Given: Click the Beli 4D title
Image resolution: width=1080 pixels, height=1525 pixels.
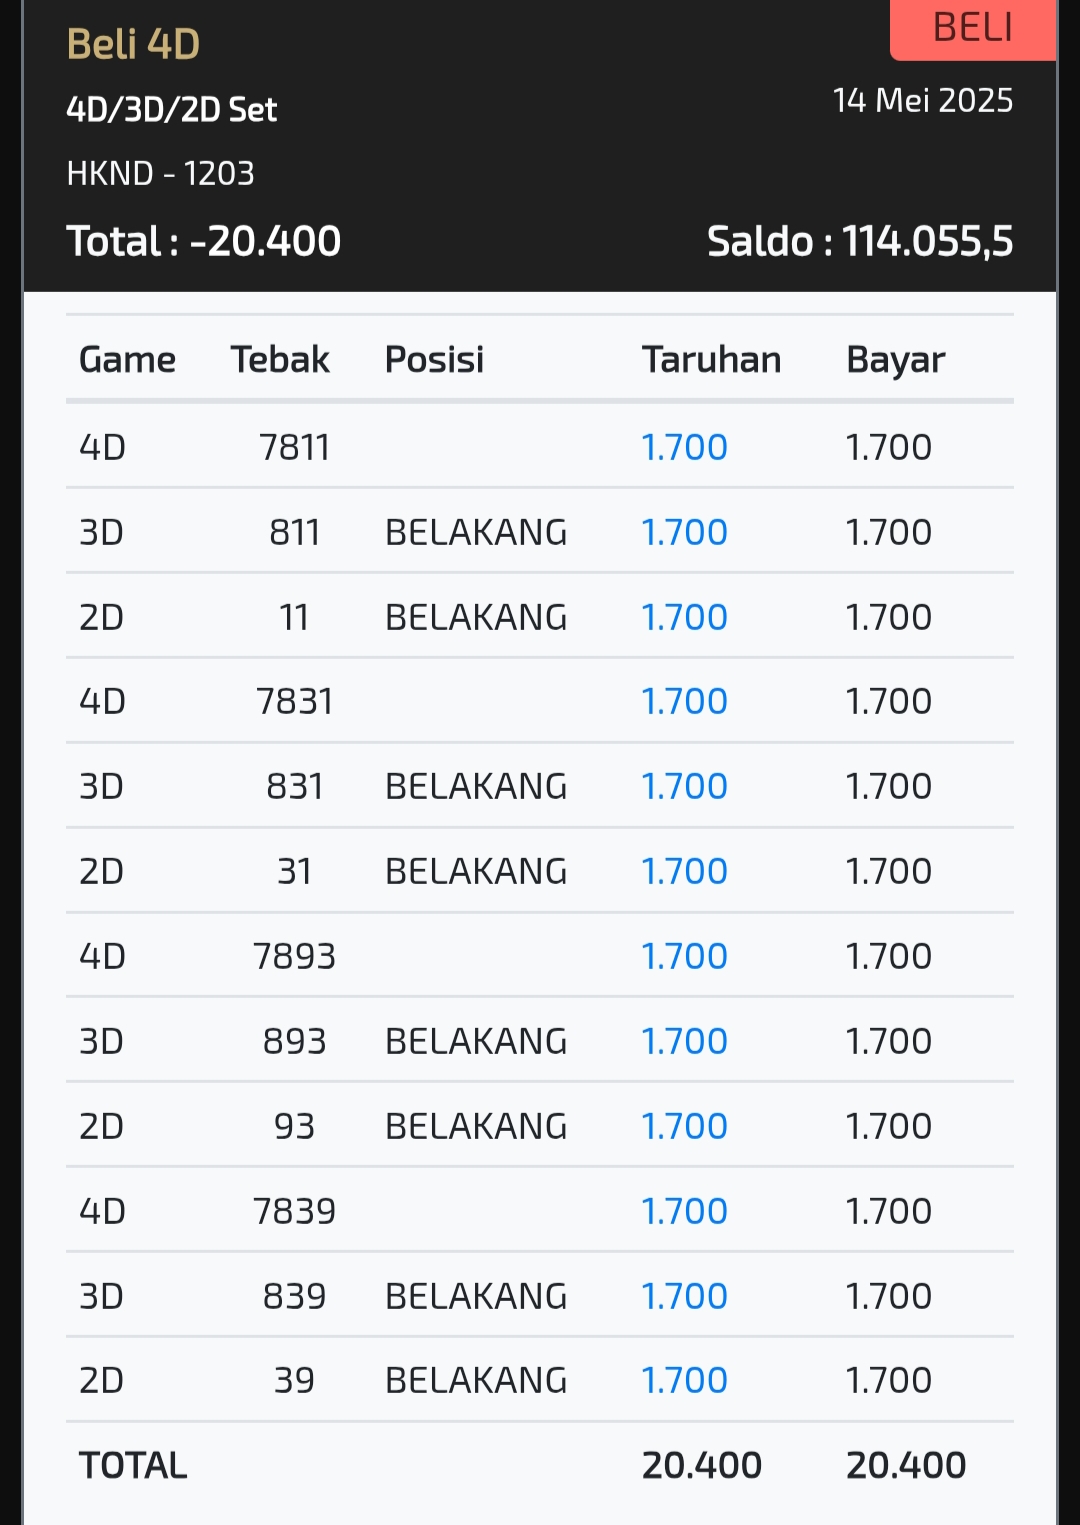Looking at the screenshot, I should (133, 45).
